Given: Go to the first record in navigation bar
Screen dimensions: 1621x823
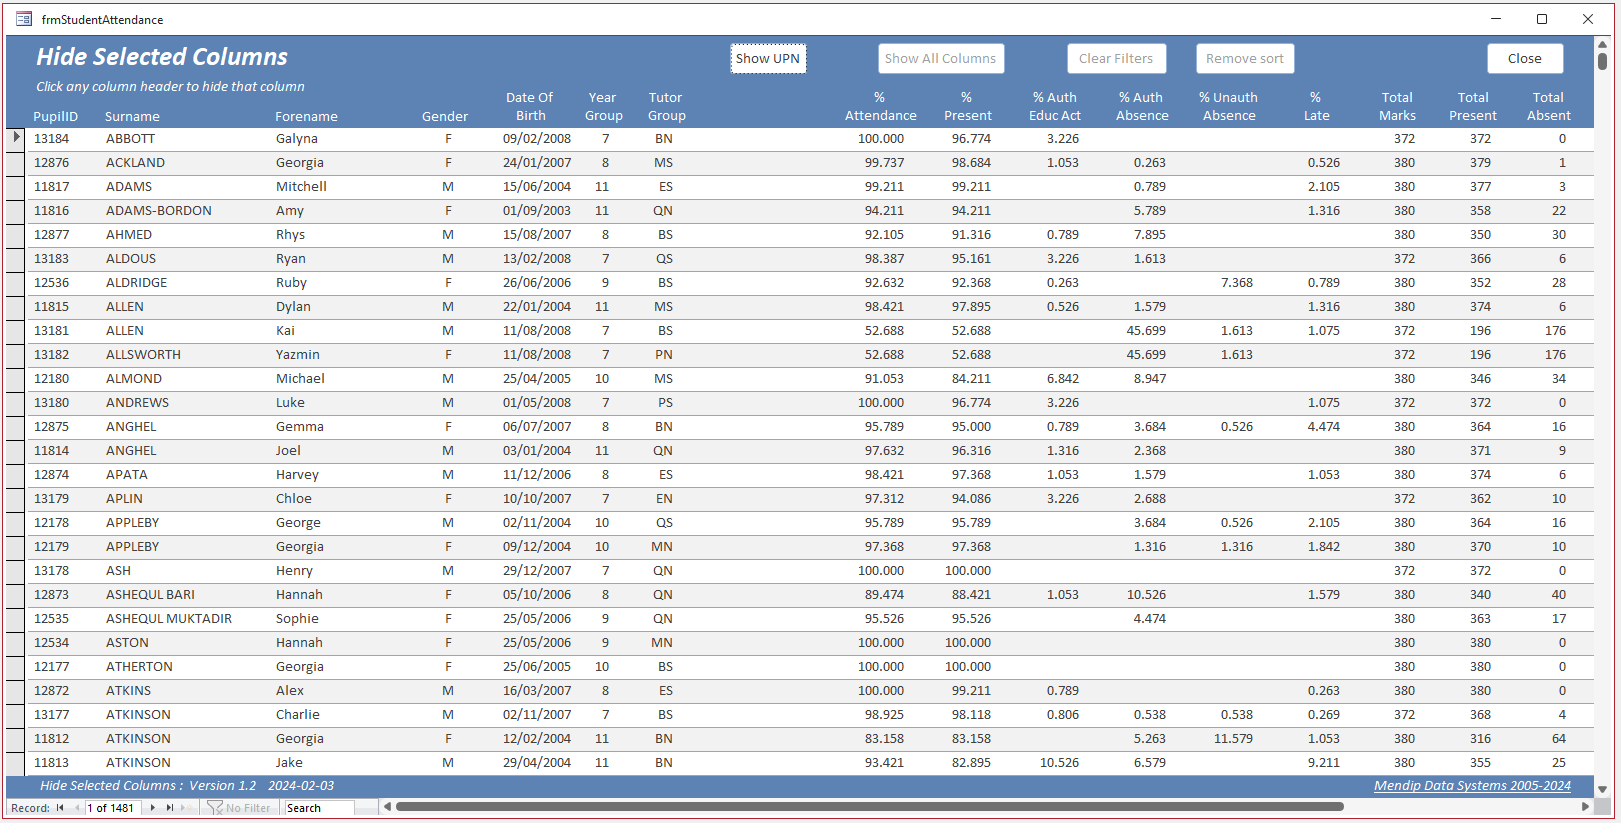Looking at the screenshot, I should coord(60,808).
